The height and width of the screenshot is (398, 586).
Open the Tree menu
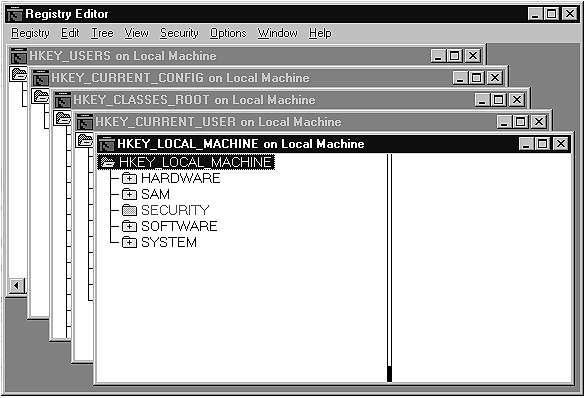(x=102, y=33)
